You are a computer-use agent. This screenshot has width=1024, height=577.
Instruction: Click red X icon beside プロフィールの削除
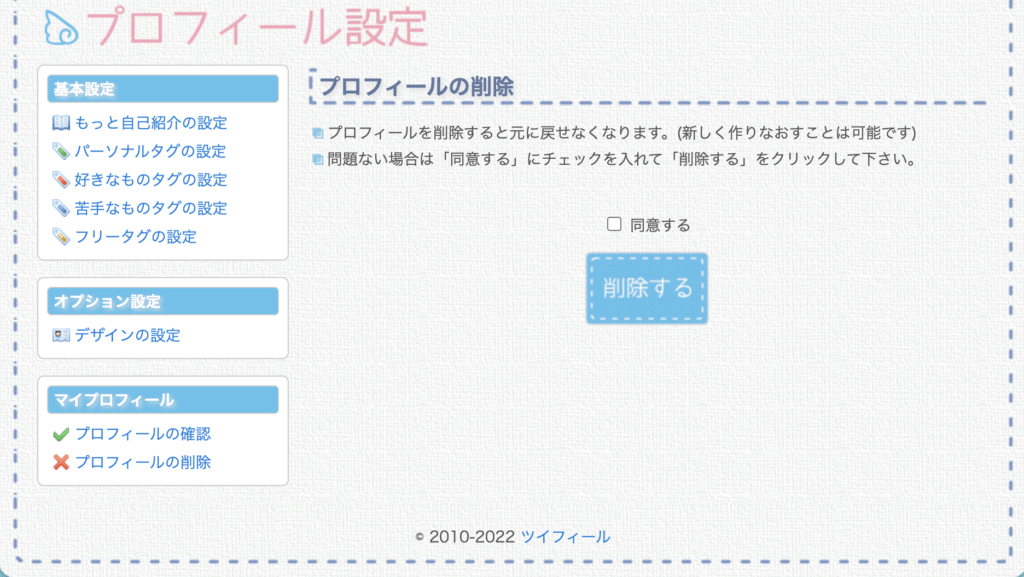[x=61, y=462]
